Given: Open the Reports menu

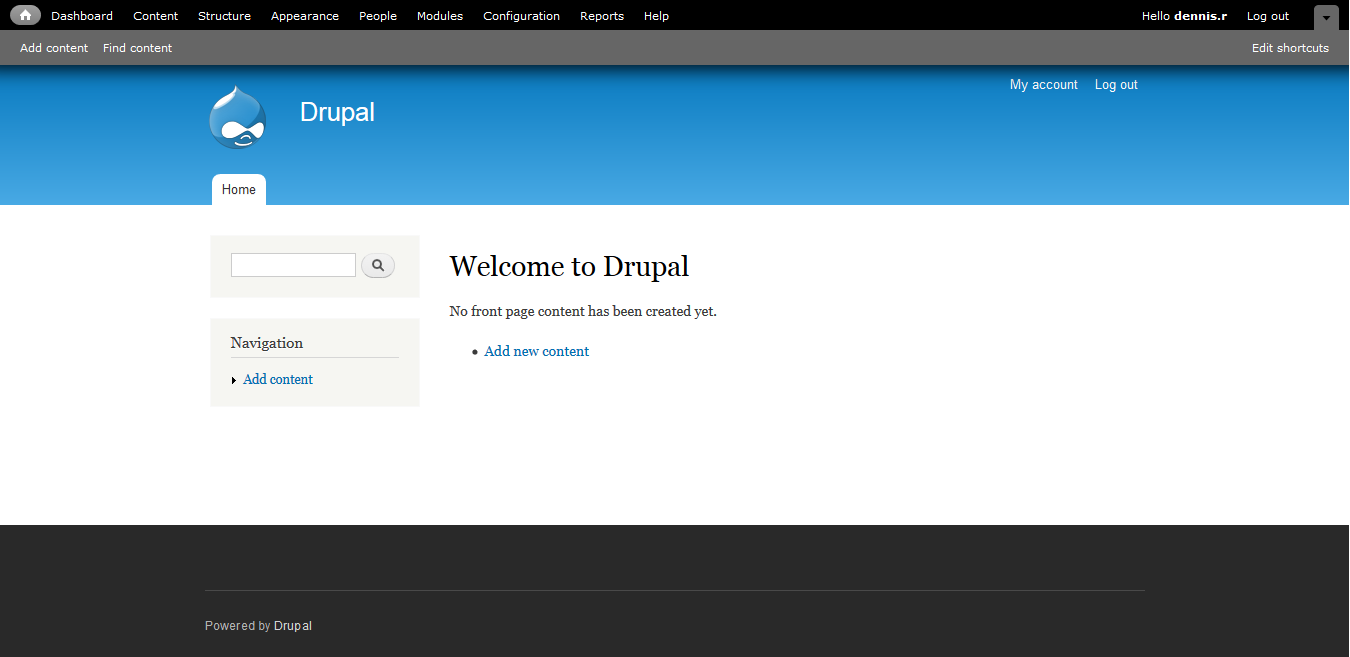Looking at the screenshot, I should tap(602, 16).
